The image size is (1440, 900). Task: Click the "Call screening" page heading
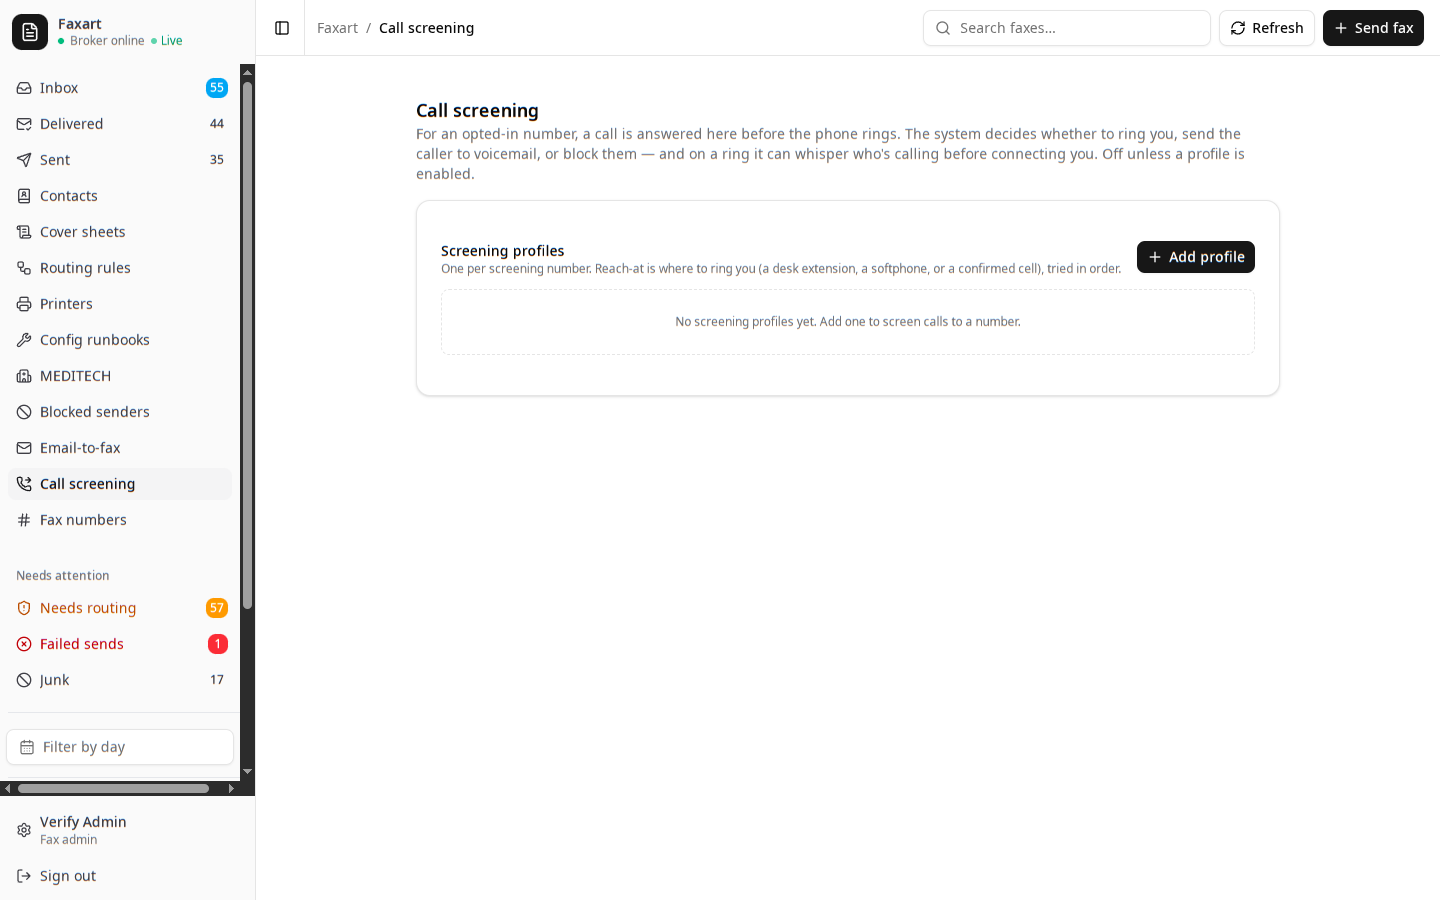click(x=477, y=111)
